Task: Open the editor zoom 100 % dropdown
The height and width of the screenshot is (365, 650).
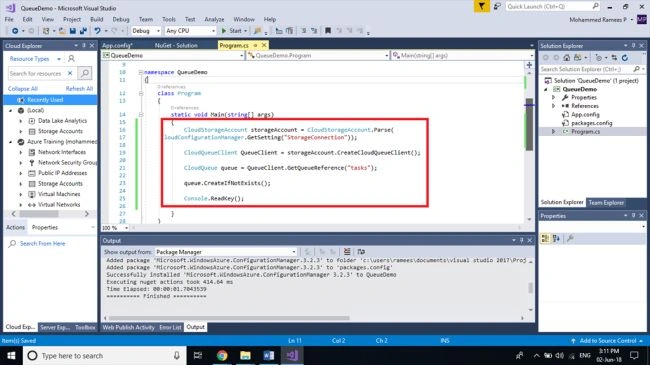Action: [115, 228]
